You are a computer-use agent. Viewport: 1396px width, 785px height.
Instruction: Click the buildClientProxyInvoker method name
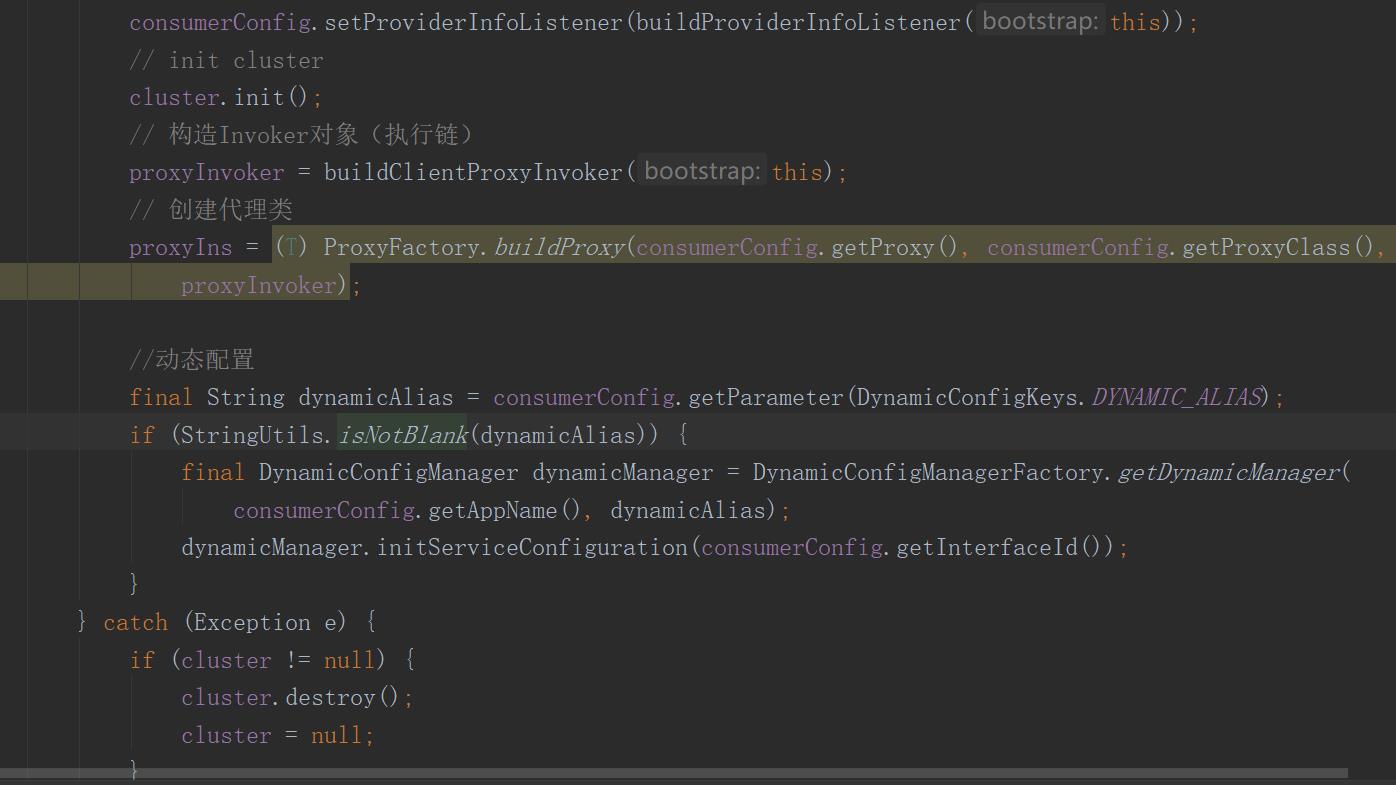pos(474,172)
